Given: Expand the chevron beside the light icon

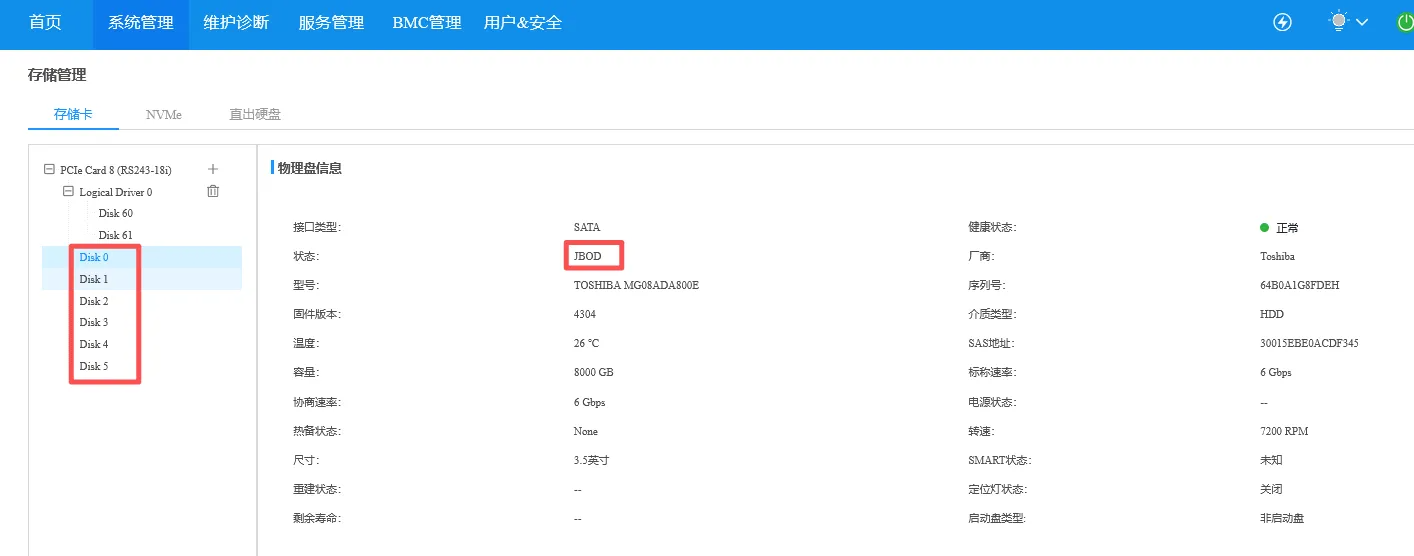Looking at the screenshot, I should click(1362, 22).
